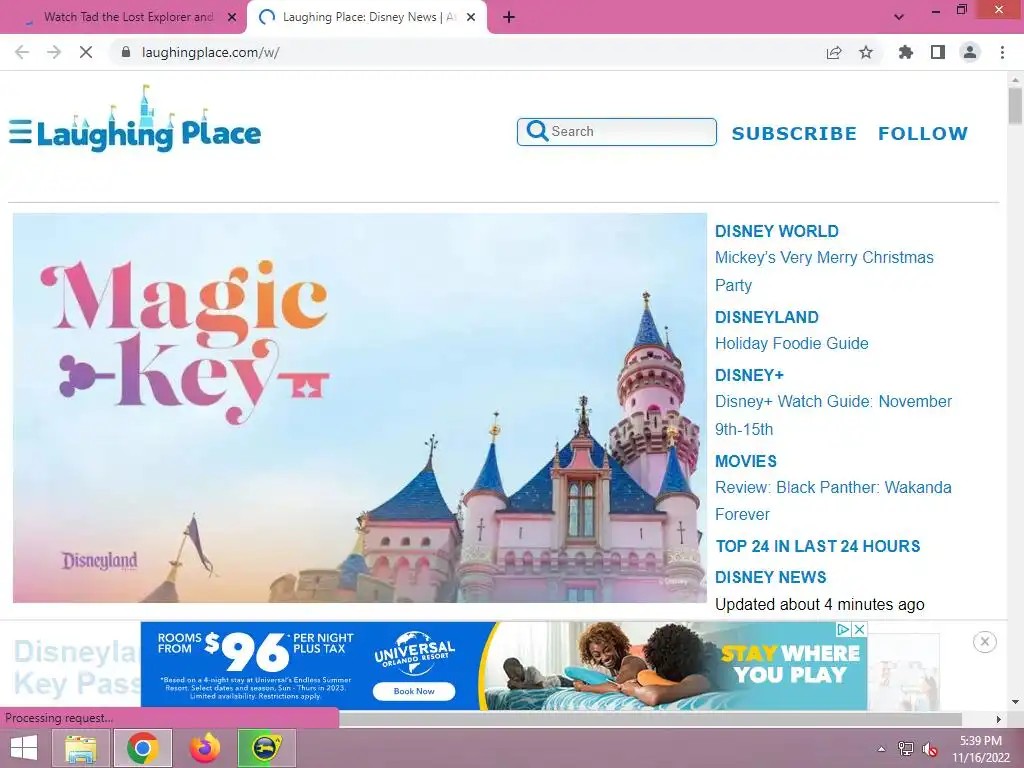This screenshot has height=768, width=1024.
Task: Open the Windows Start menu
Action: point(24,748)
